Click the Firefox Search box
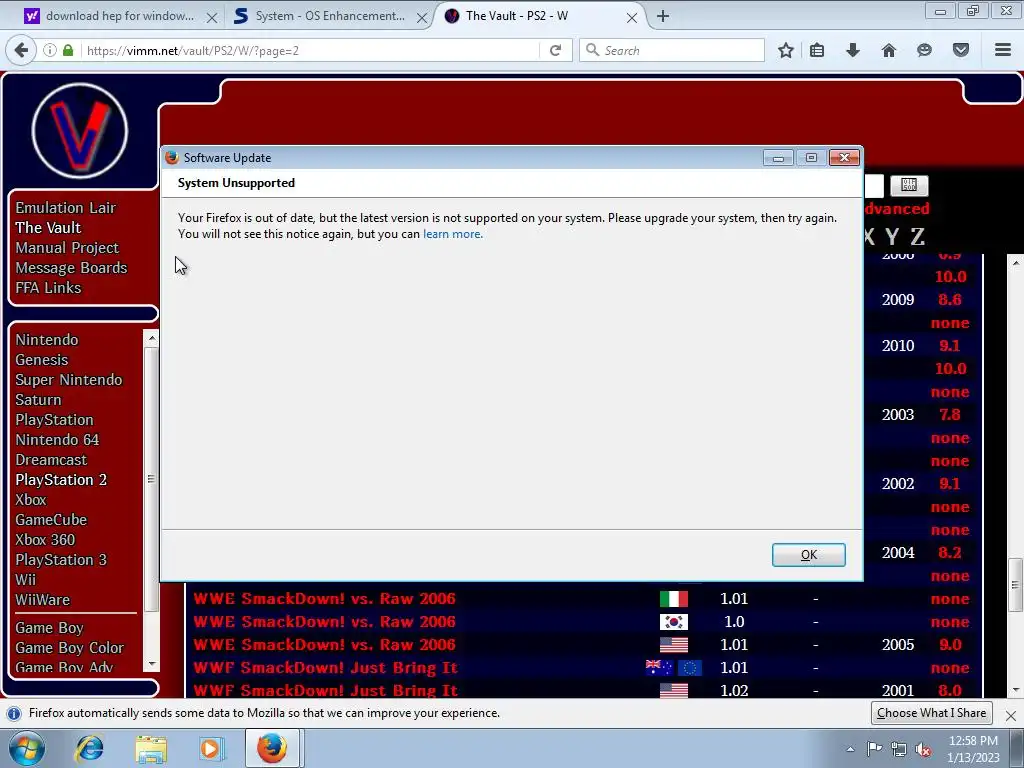This screenshot has width=1024, height=768. tap(672, 50)
